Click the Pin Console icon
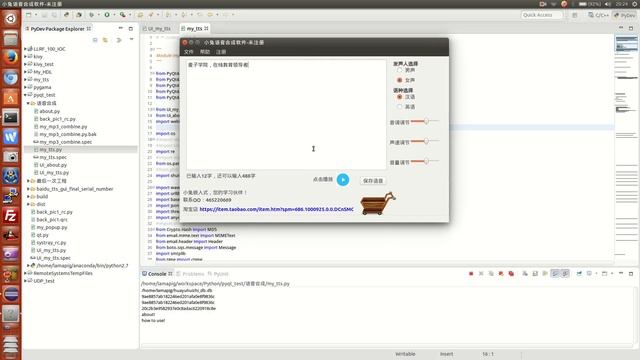The width and height of the screenshot is (640, 360). coord(579,273)
